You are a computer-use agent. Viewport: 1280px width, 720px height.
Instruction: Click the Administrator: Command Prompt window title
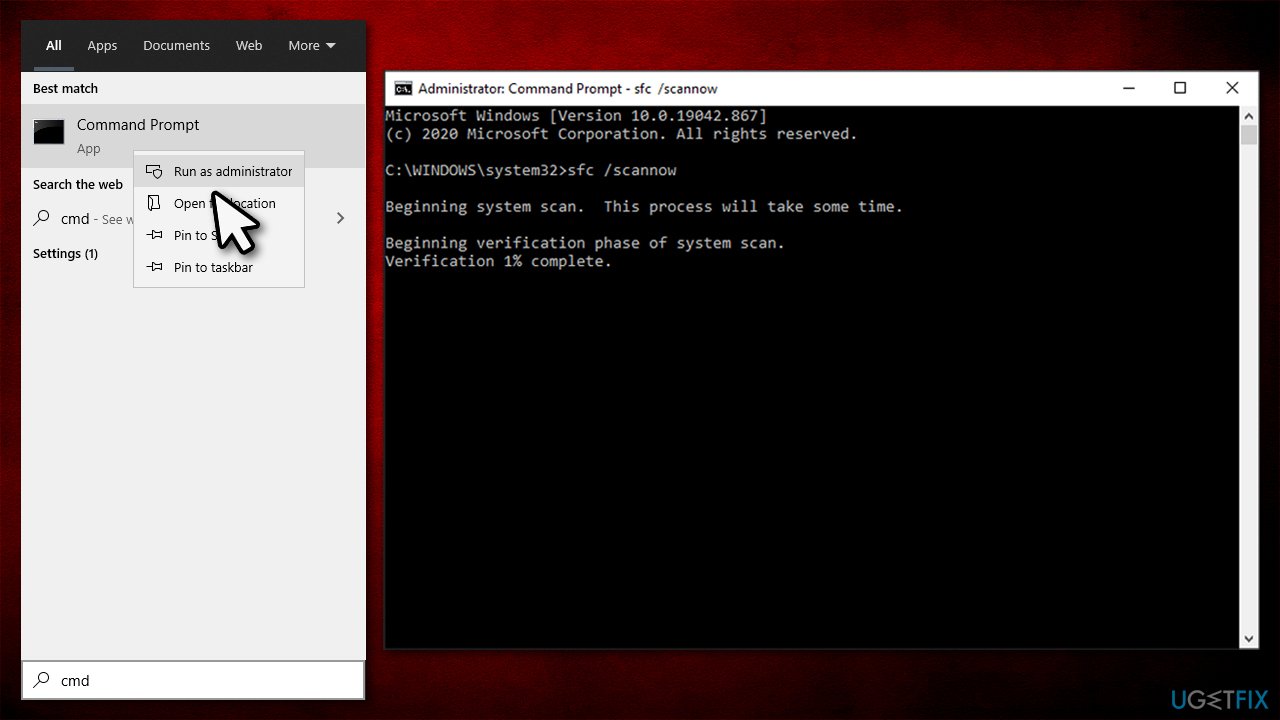coord(568,88)
